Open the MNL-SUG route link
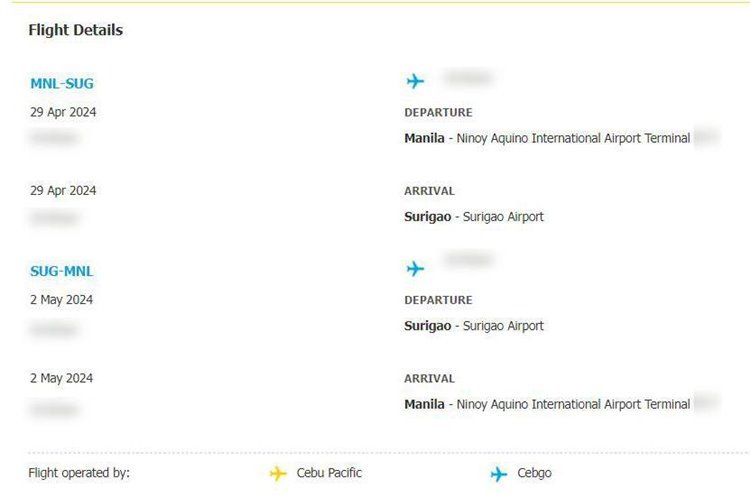The height and width of the screenshot is (497, 750). click(x=62, y=84)
